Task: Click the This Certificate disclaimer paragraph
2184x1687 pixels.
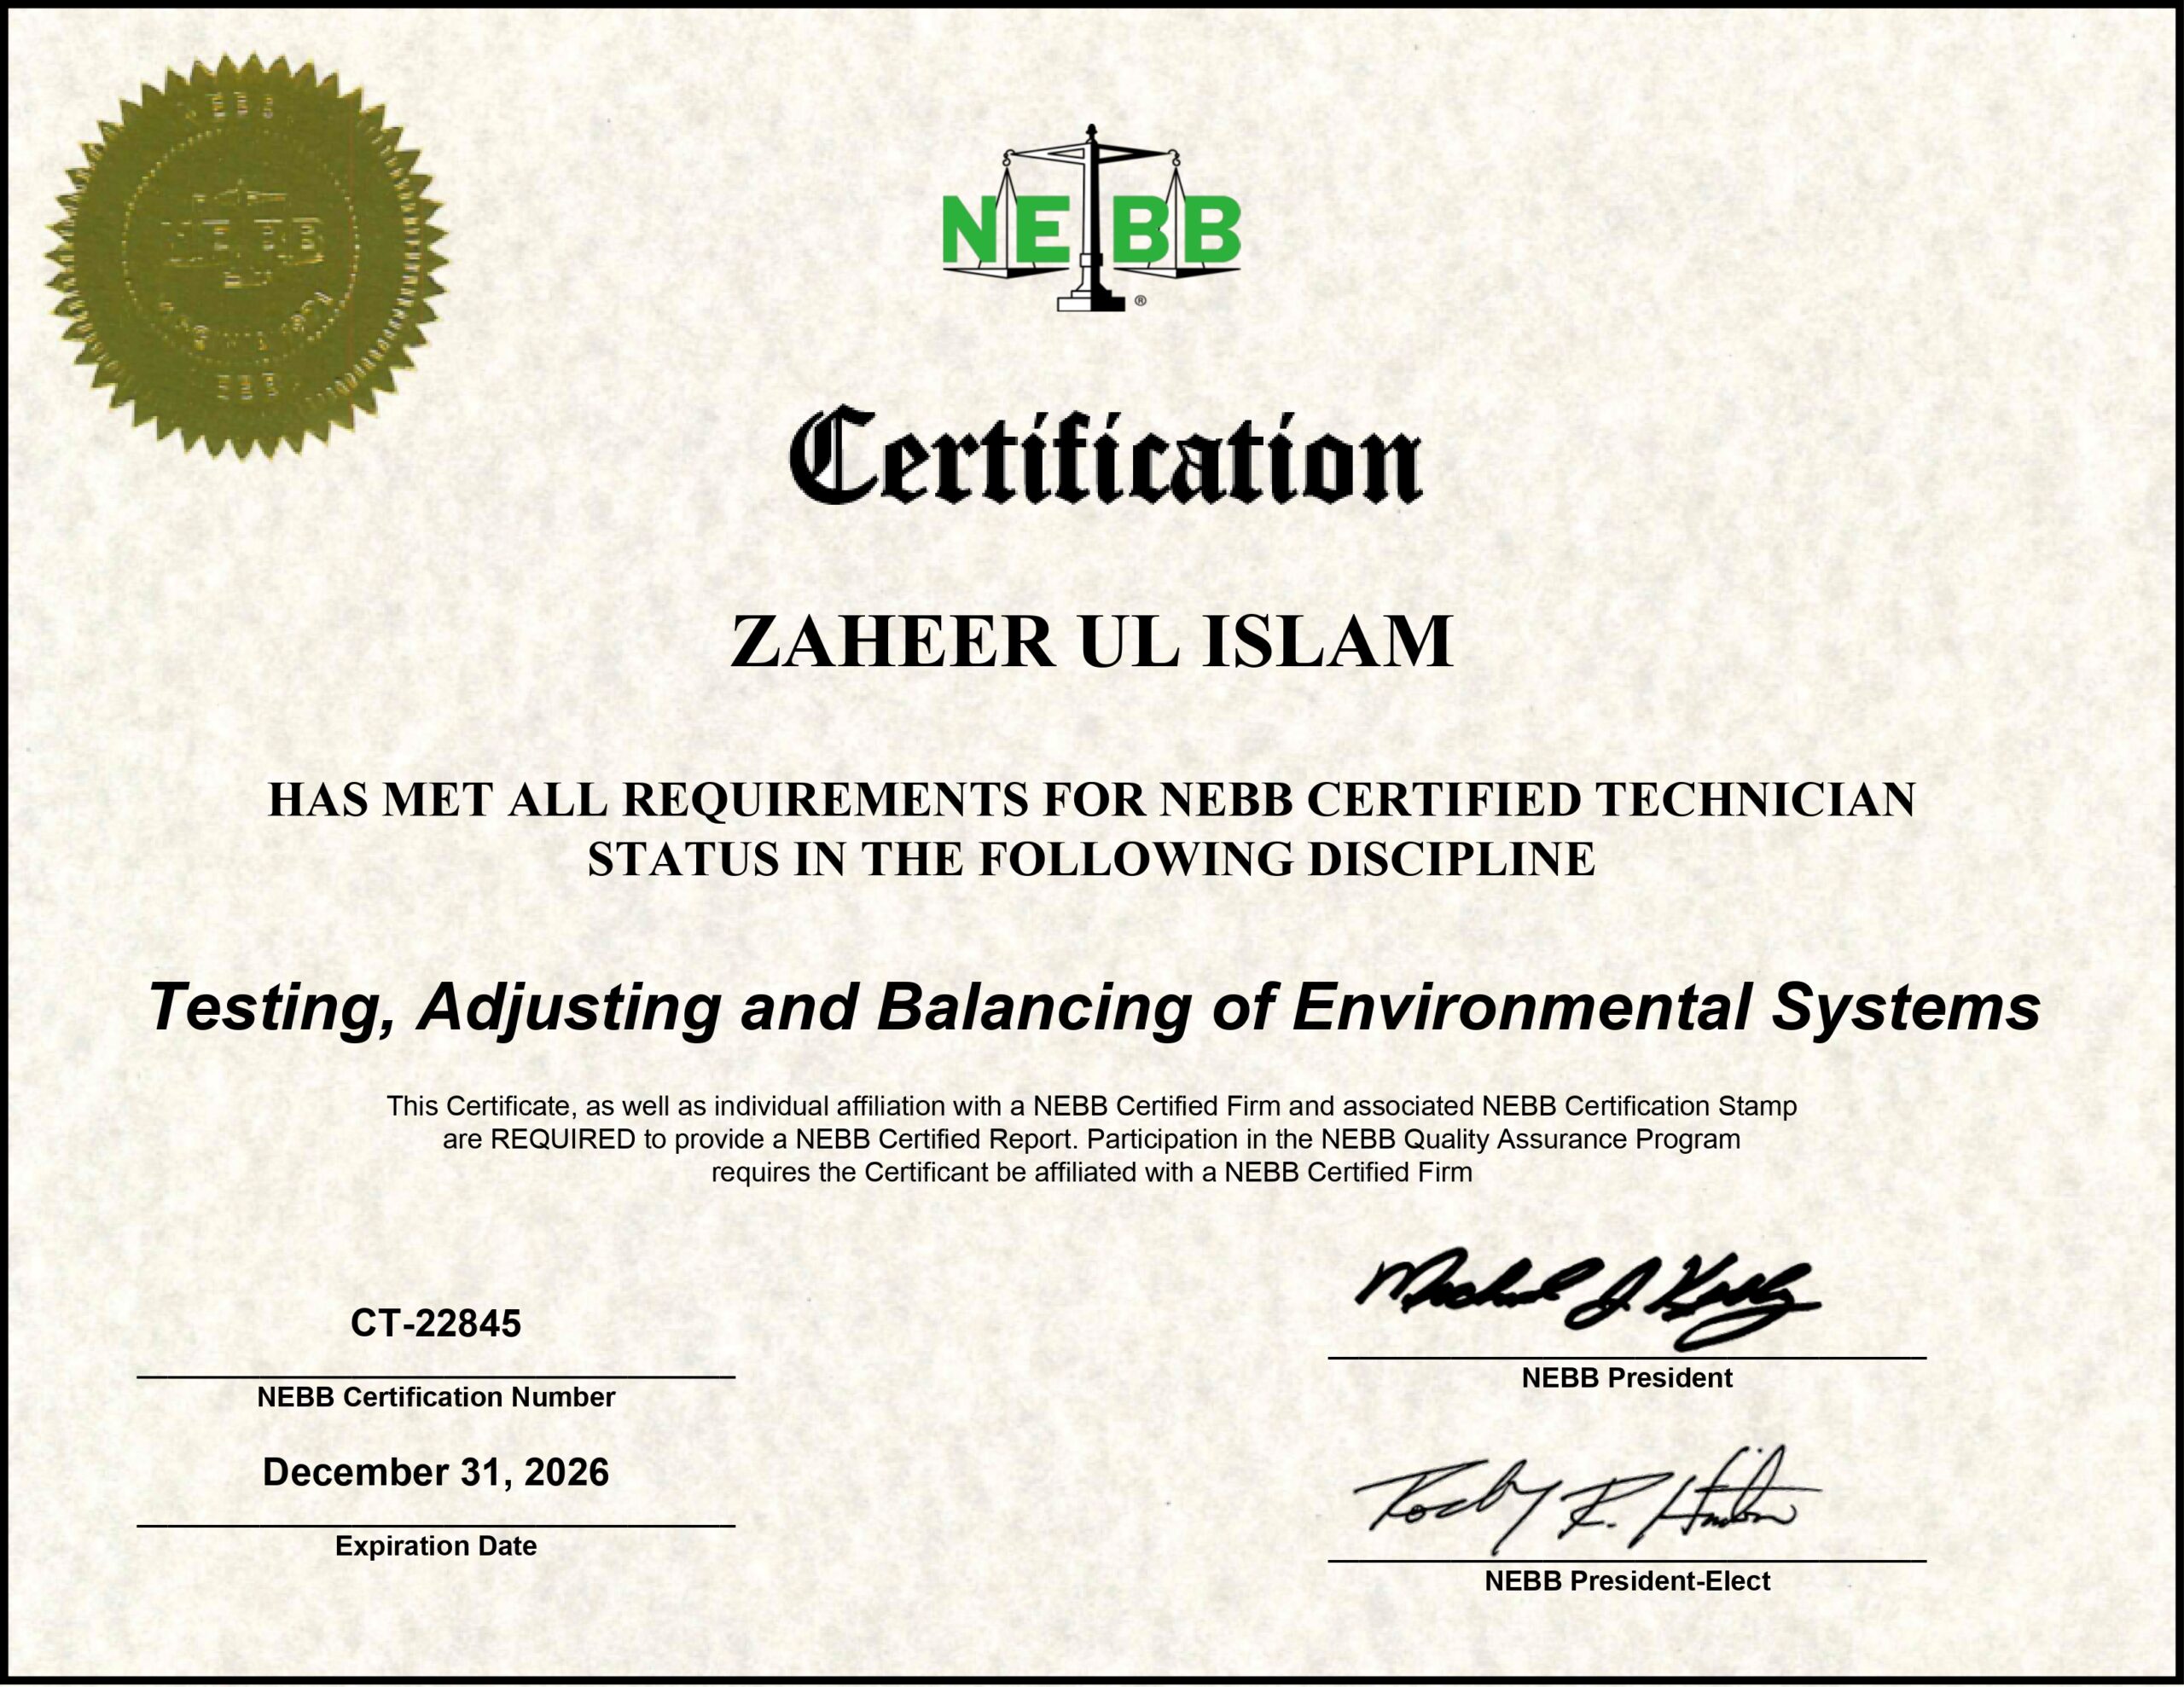Action: (1091, 1140)
